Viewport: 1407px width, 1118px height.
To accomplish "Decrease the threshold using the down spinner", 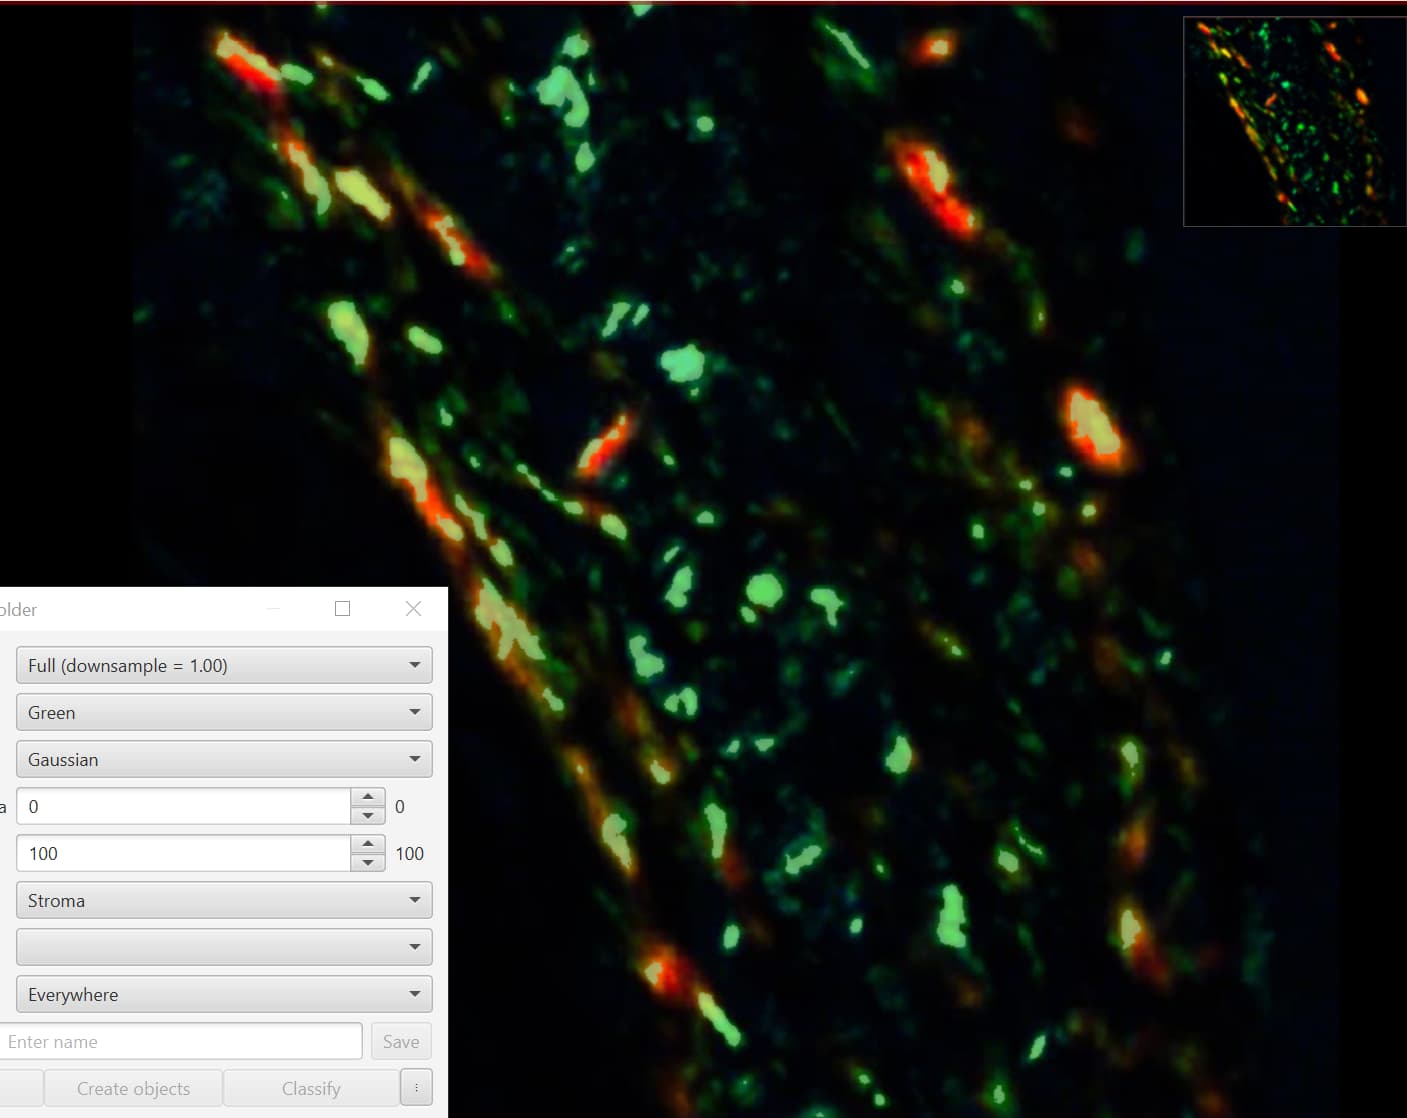I will point(368,862).
